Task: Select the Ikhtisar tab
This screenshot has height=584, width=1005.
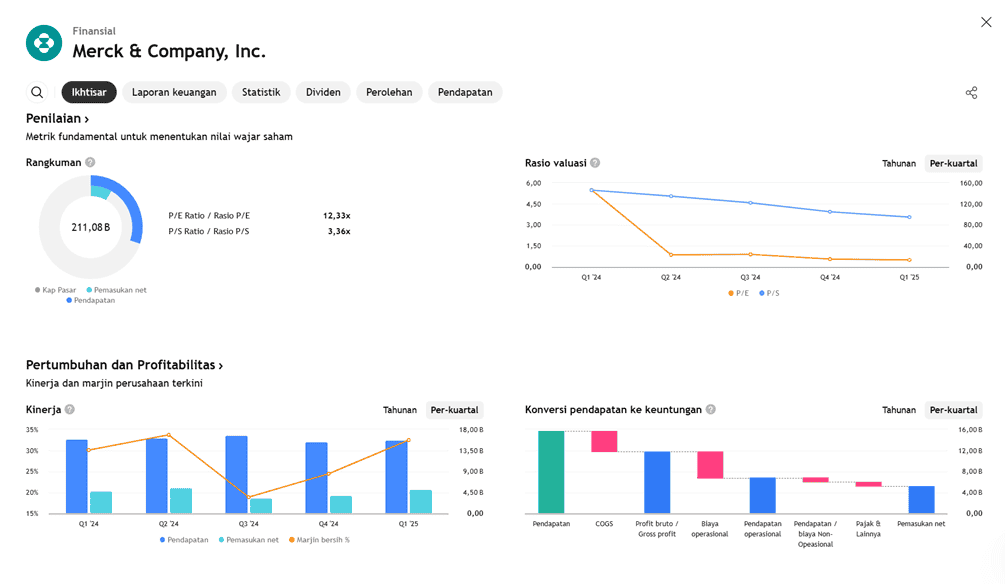Action: (89, 92)
